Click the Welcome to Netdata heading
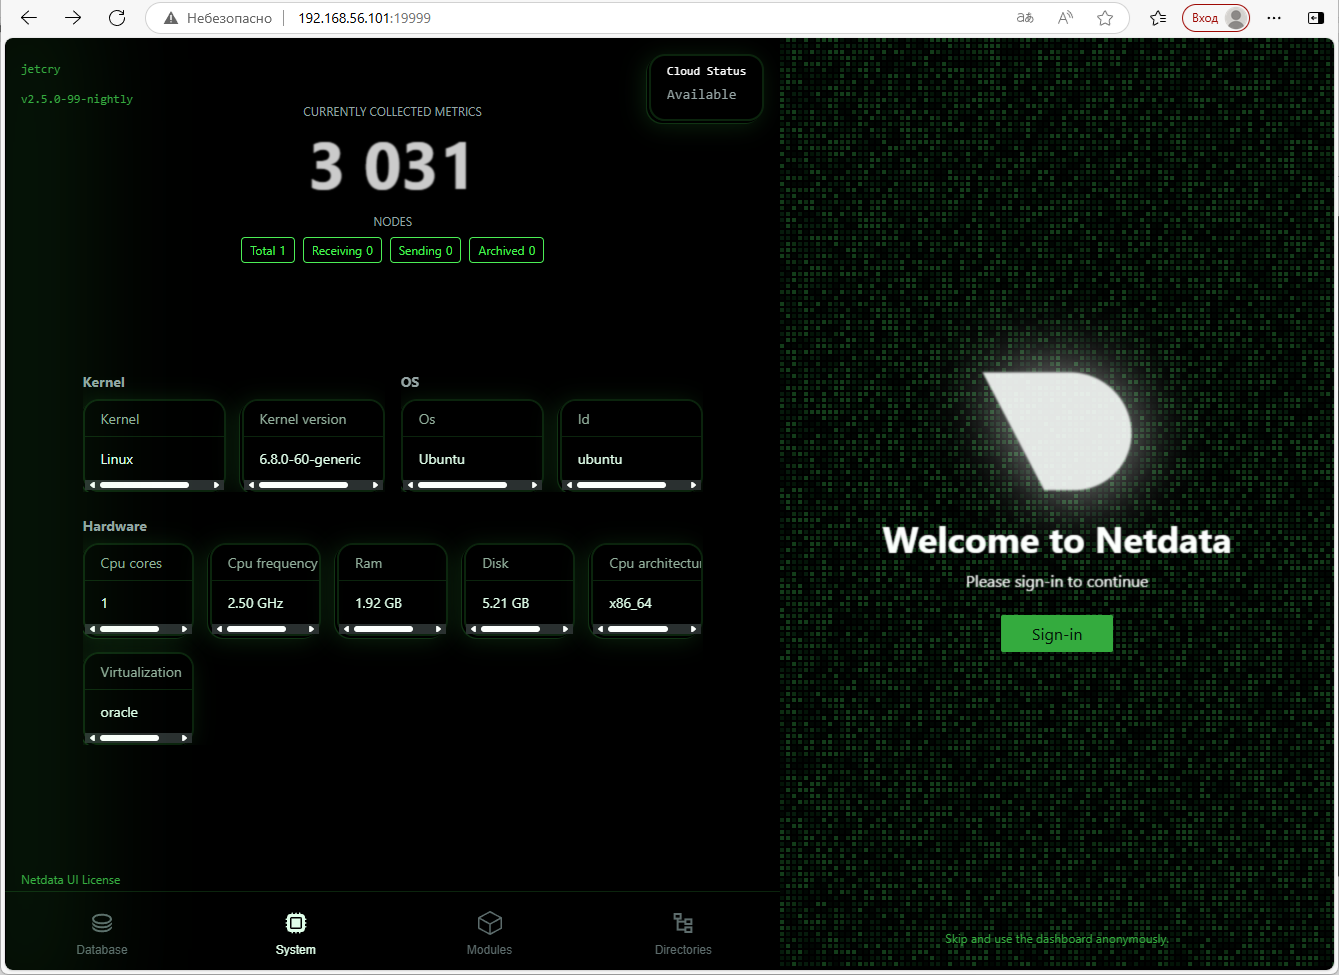 click(x=1057, y=540)
